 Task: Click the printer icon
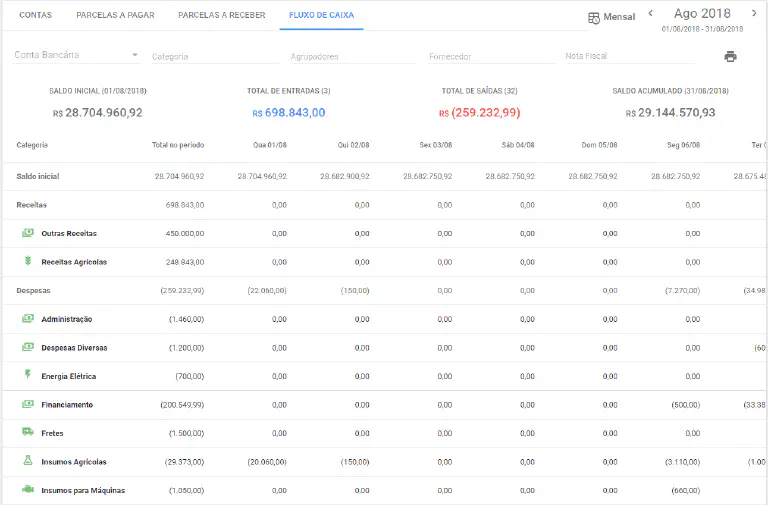pyautogui.click(x=730, y=57)
